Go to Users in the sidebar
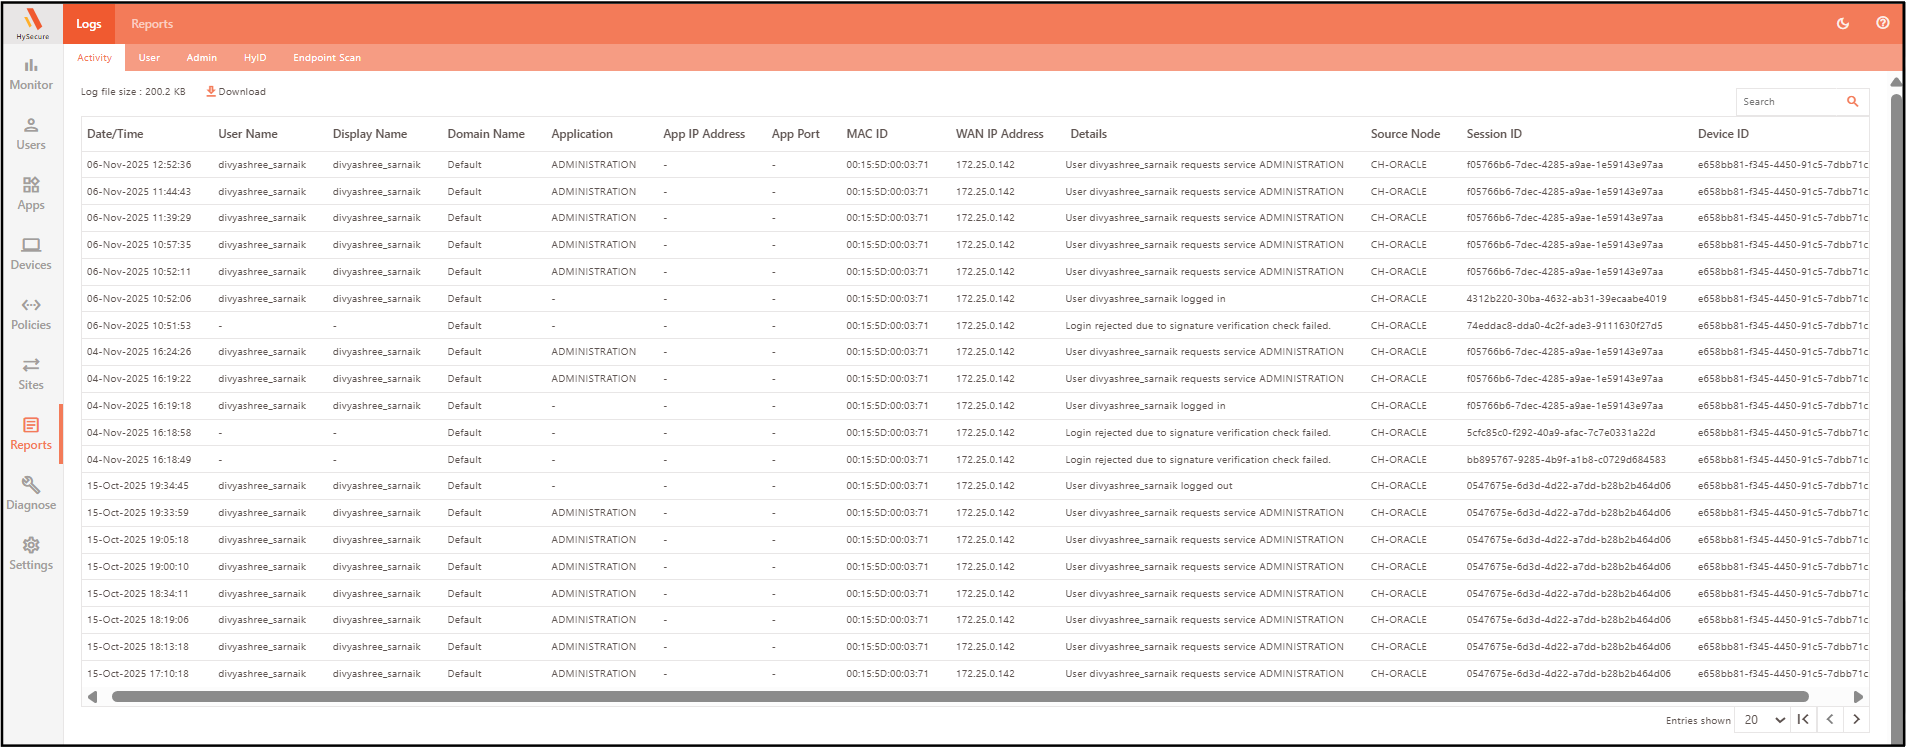Image resolution: width=1906 pixels, height=747 pixels. pos(31,134)
